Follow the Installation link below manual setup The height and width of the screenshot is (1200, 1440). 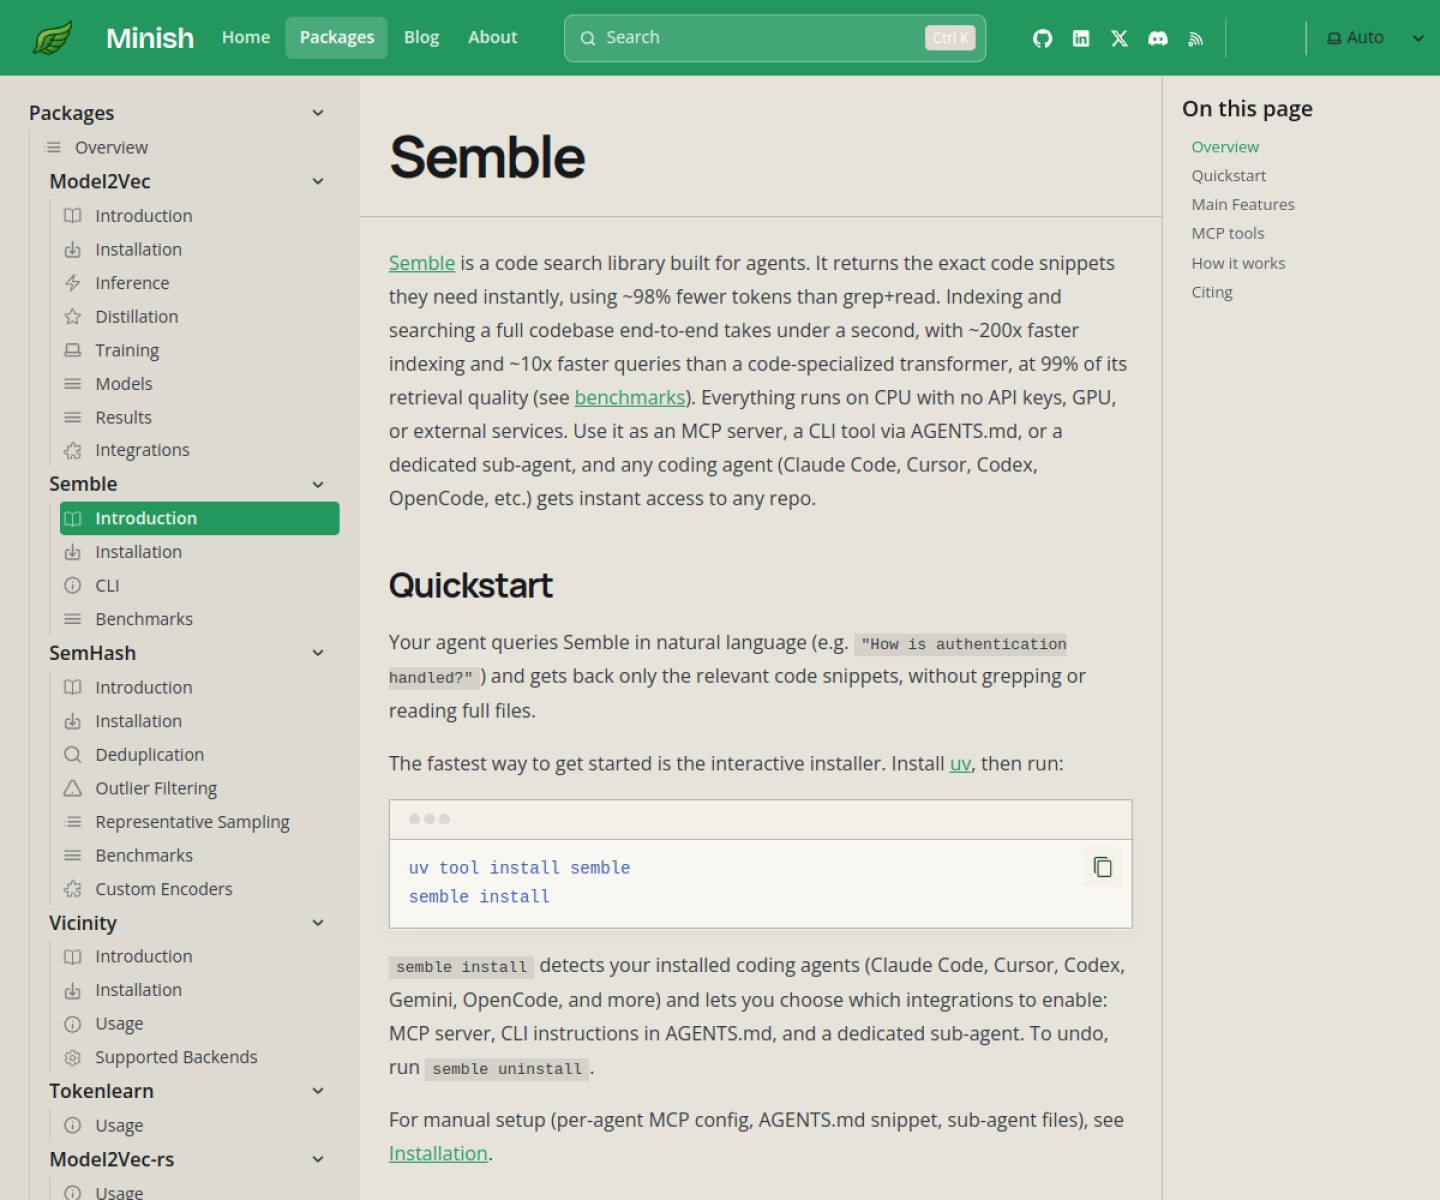tap(438, 1153)
